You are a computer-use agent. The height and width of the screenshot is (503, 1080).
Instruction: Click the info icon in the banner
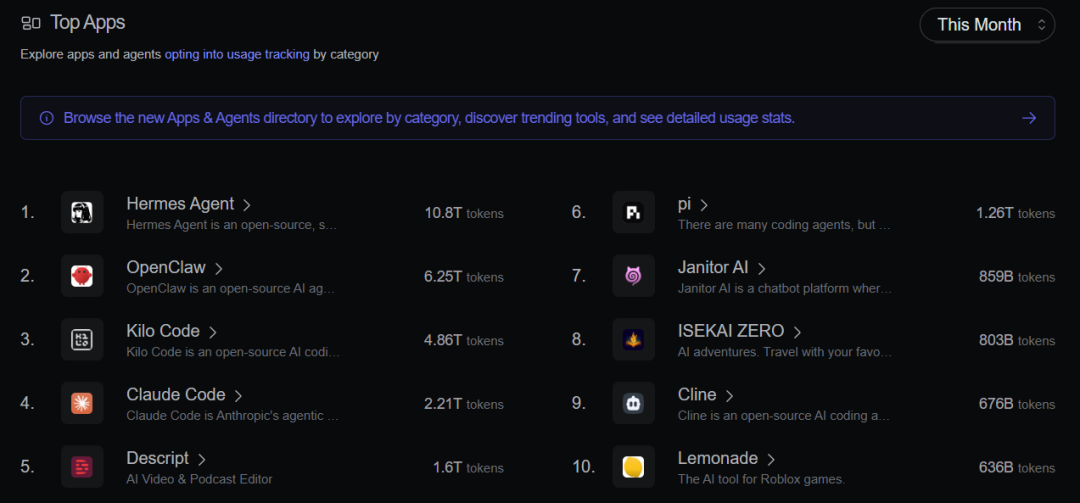47,118
